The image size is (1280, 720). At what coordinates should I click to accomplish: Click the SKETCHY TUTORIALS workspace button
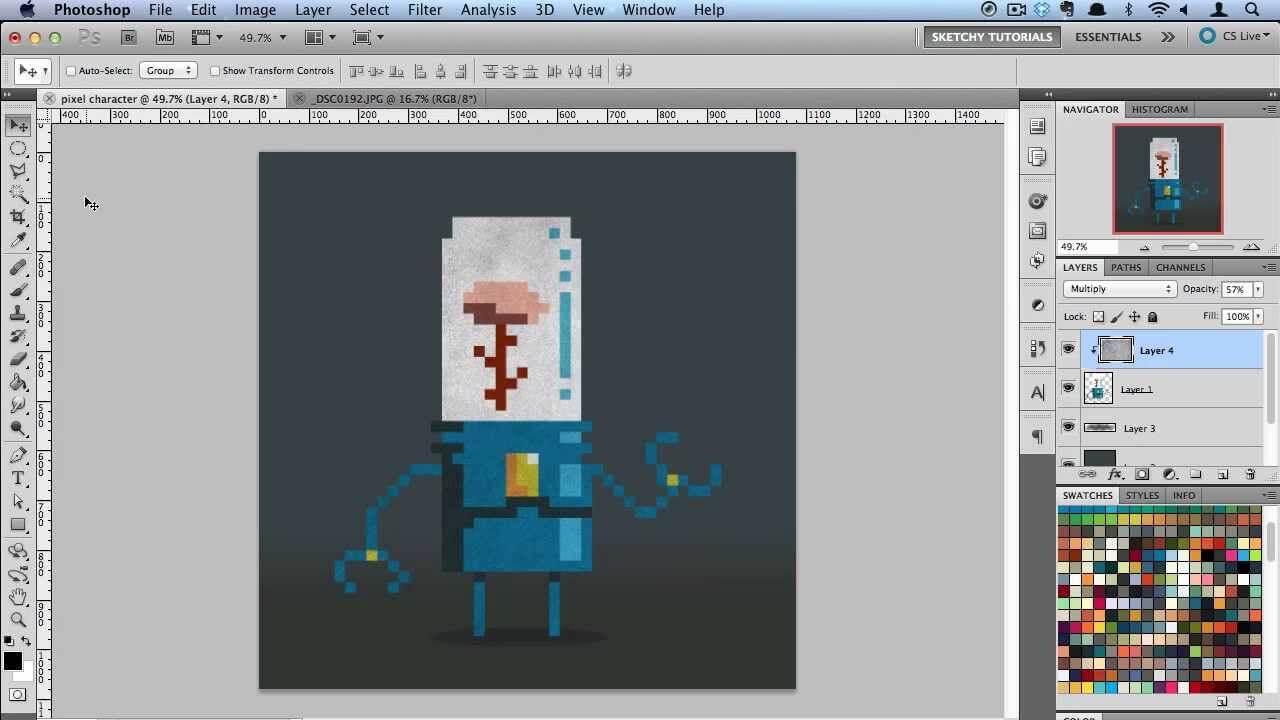tap(991, 36)
